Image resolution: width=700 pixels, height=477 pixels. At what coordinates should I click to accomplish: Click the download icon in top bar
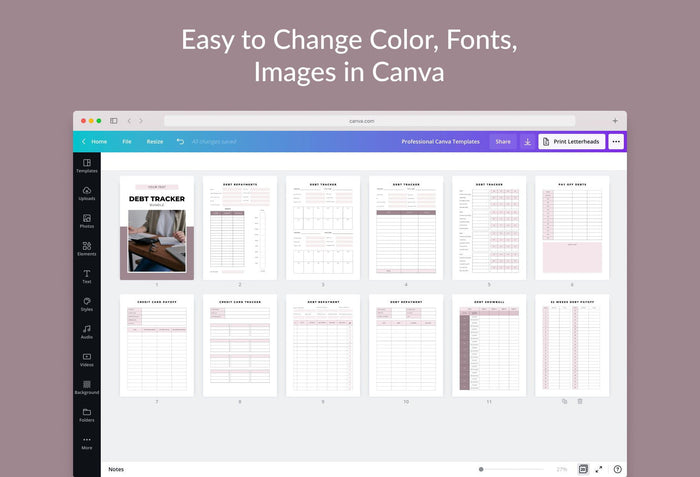click(x=527, y=142)
